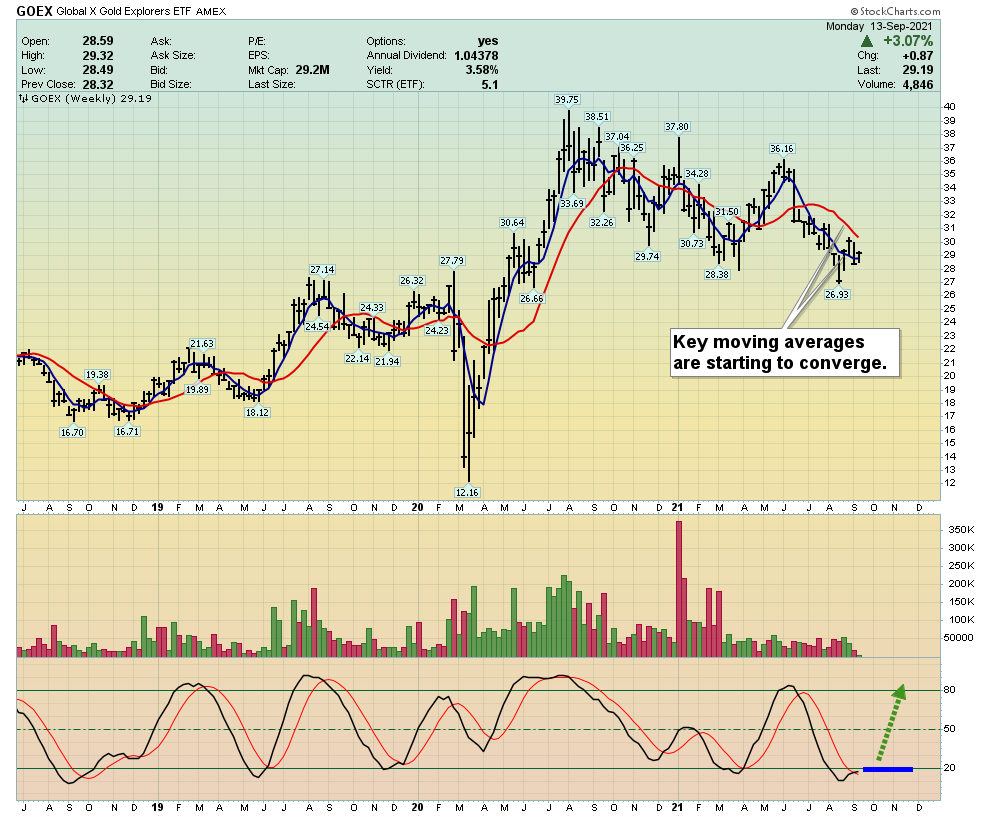This screenshot has height=817, width=990.
Task: Click the Prev Close value 28.32
Action: [x=98, y=85]
